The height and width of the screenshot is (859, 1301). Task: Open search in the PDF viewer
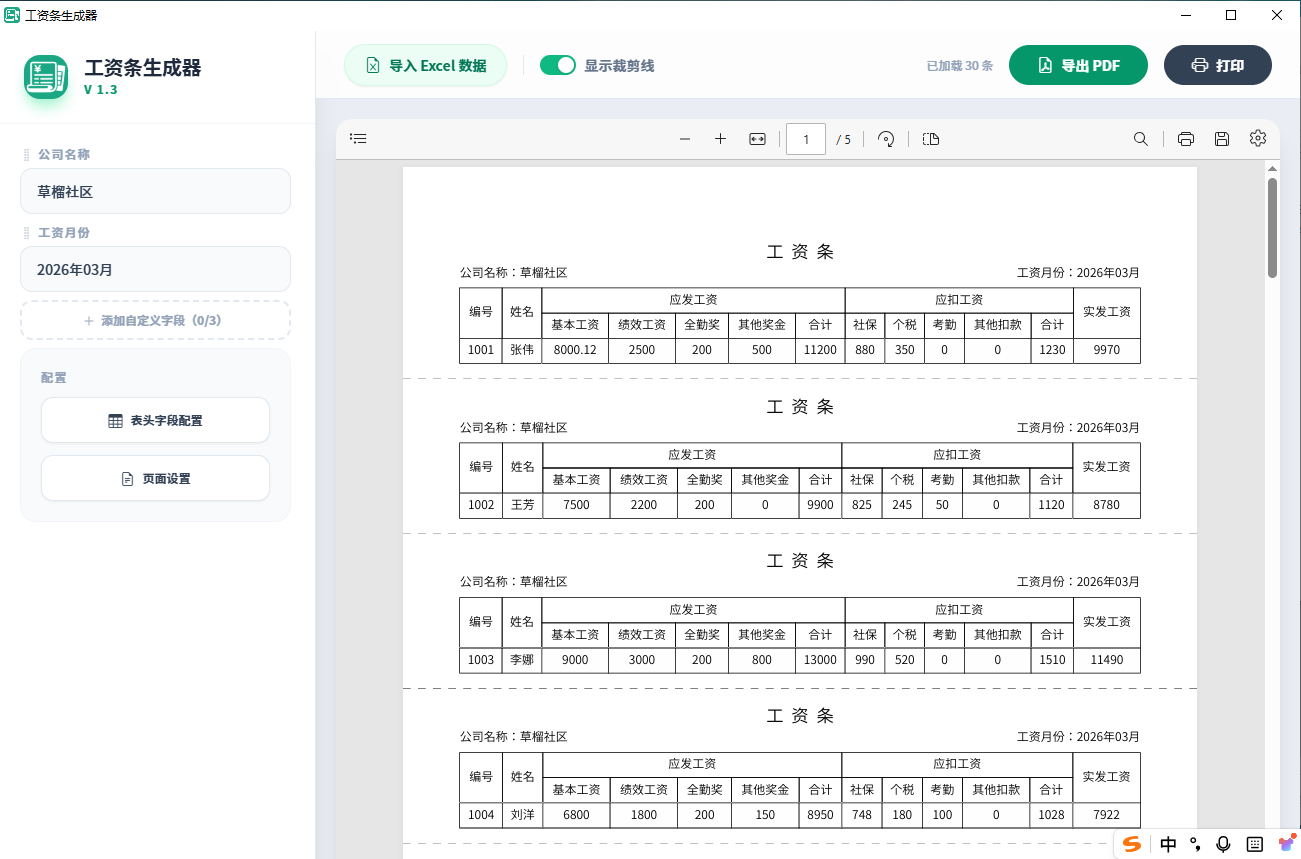tap(1140, 139)
